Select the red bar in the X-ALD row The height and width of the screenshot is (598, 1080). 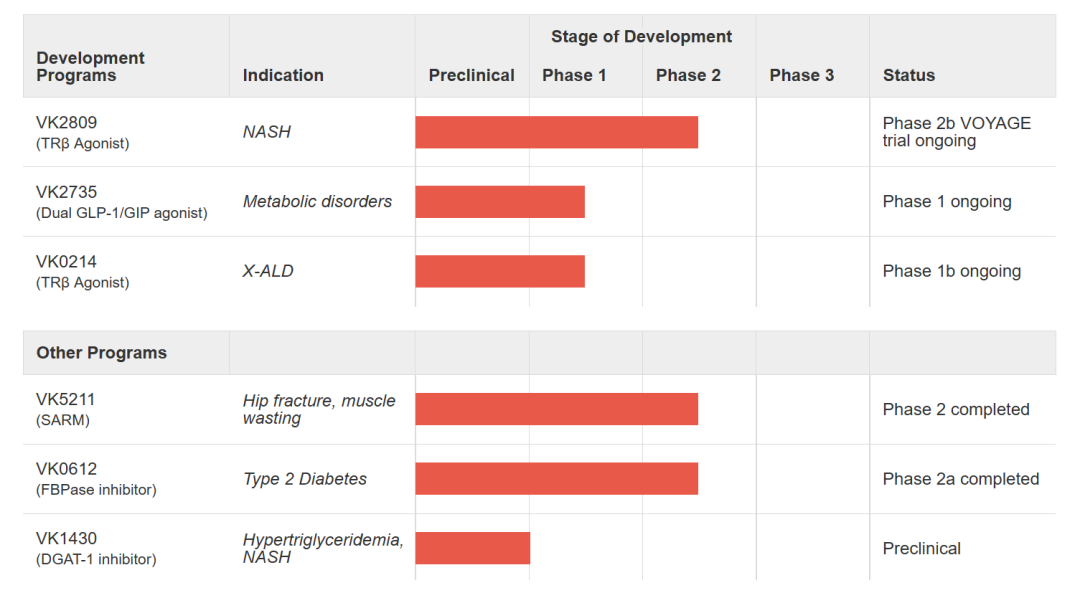coord(500,271)
